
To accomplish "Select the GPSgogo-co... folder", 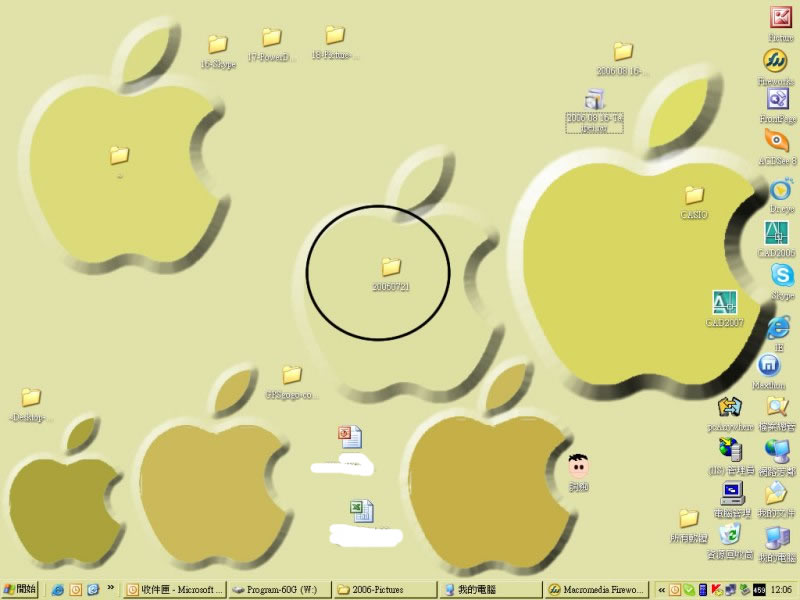I will [292, 375].
